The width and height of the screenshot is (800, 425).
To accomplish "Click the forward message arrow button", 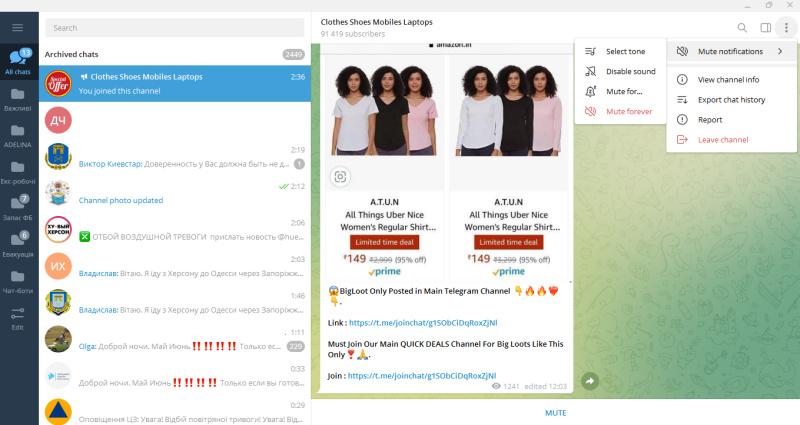I will [590, 381].
